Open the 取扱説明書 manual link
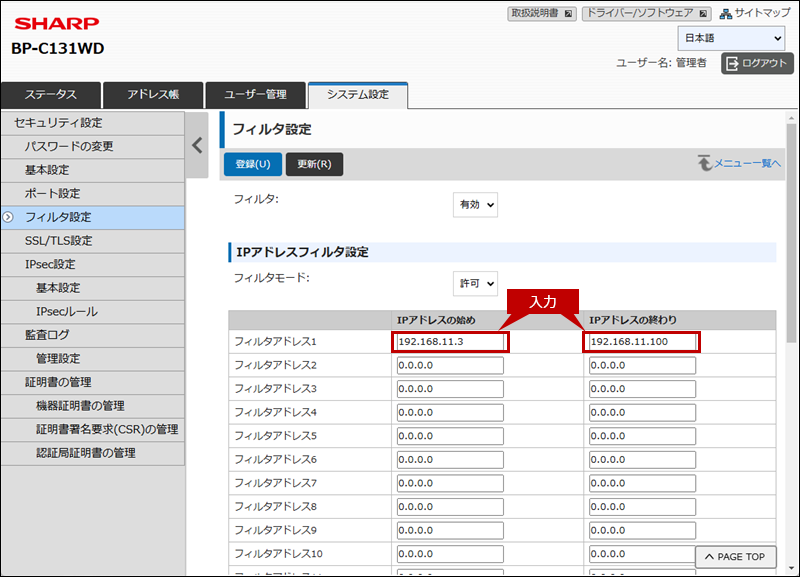Viewport: 800px width, 577px height. pos(541,14)
